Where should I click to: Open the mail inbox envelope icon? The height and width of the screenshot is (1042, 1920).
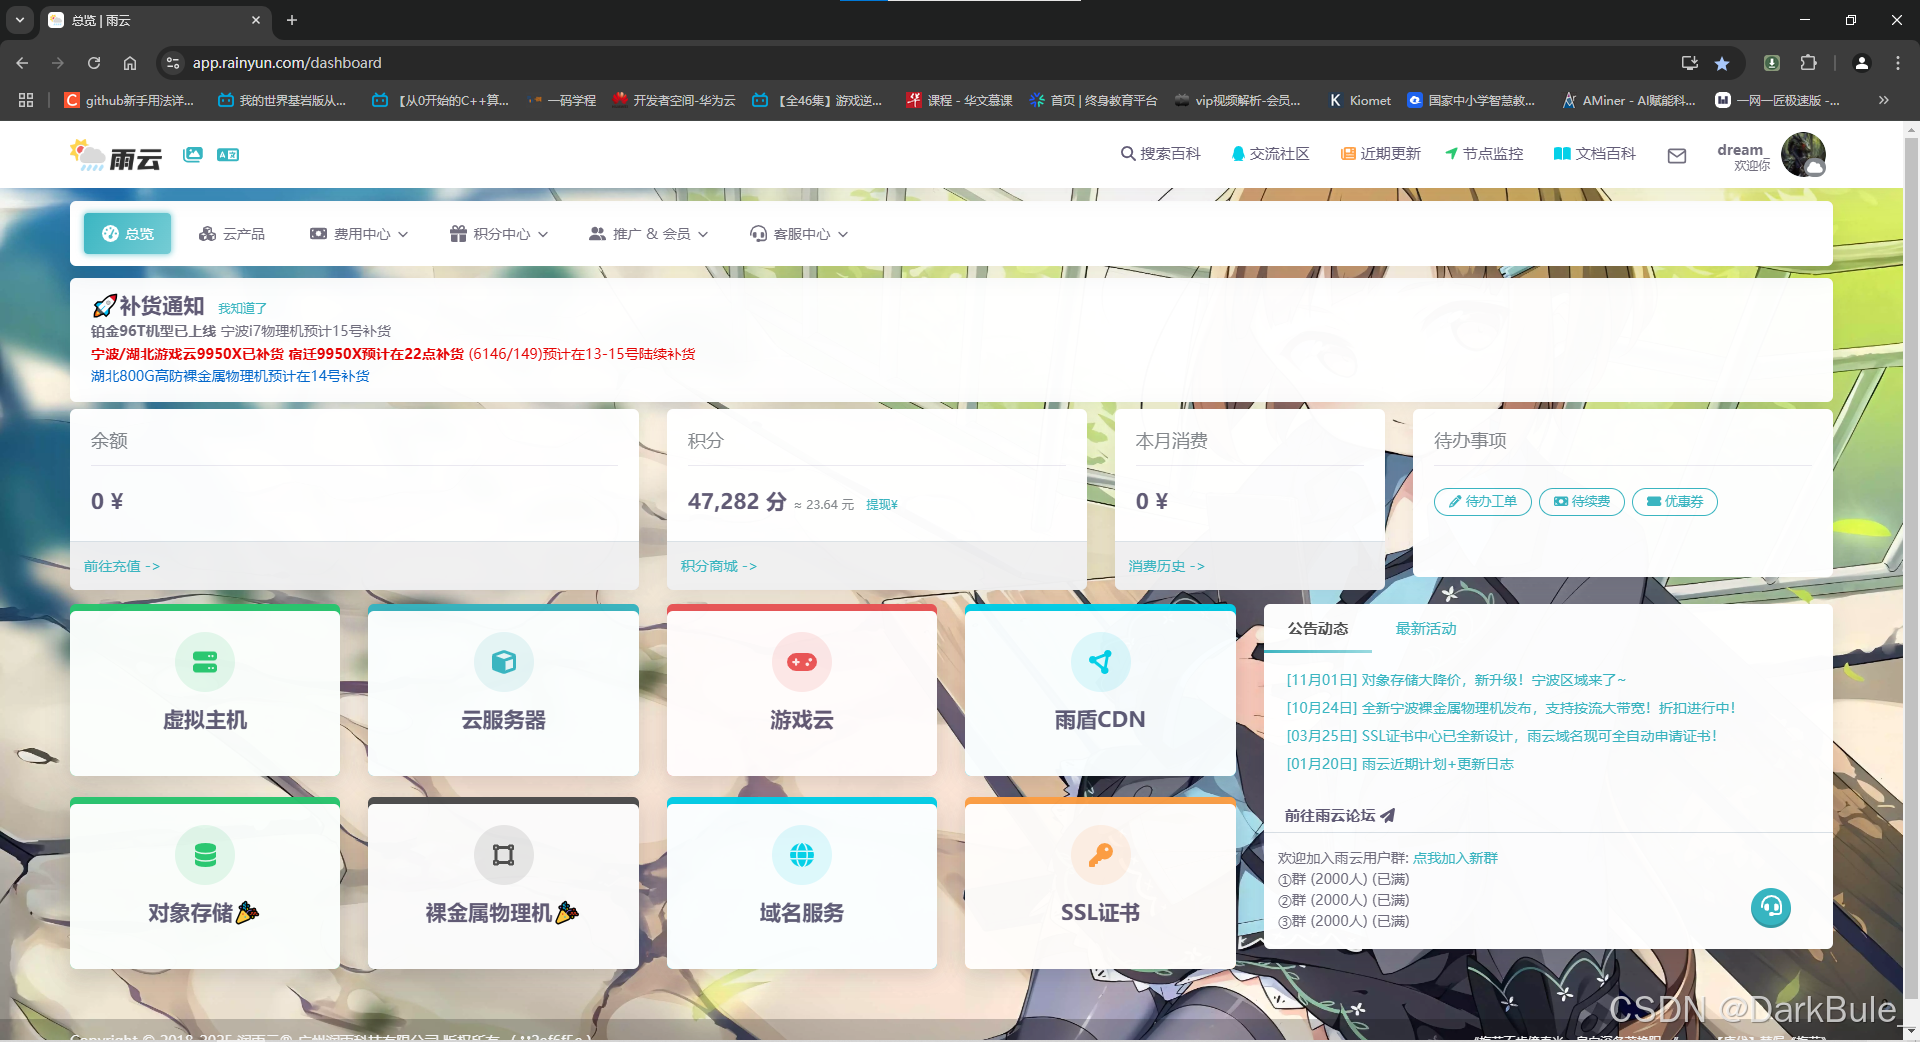pyautogui.click(x=1677, y=155)
